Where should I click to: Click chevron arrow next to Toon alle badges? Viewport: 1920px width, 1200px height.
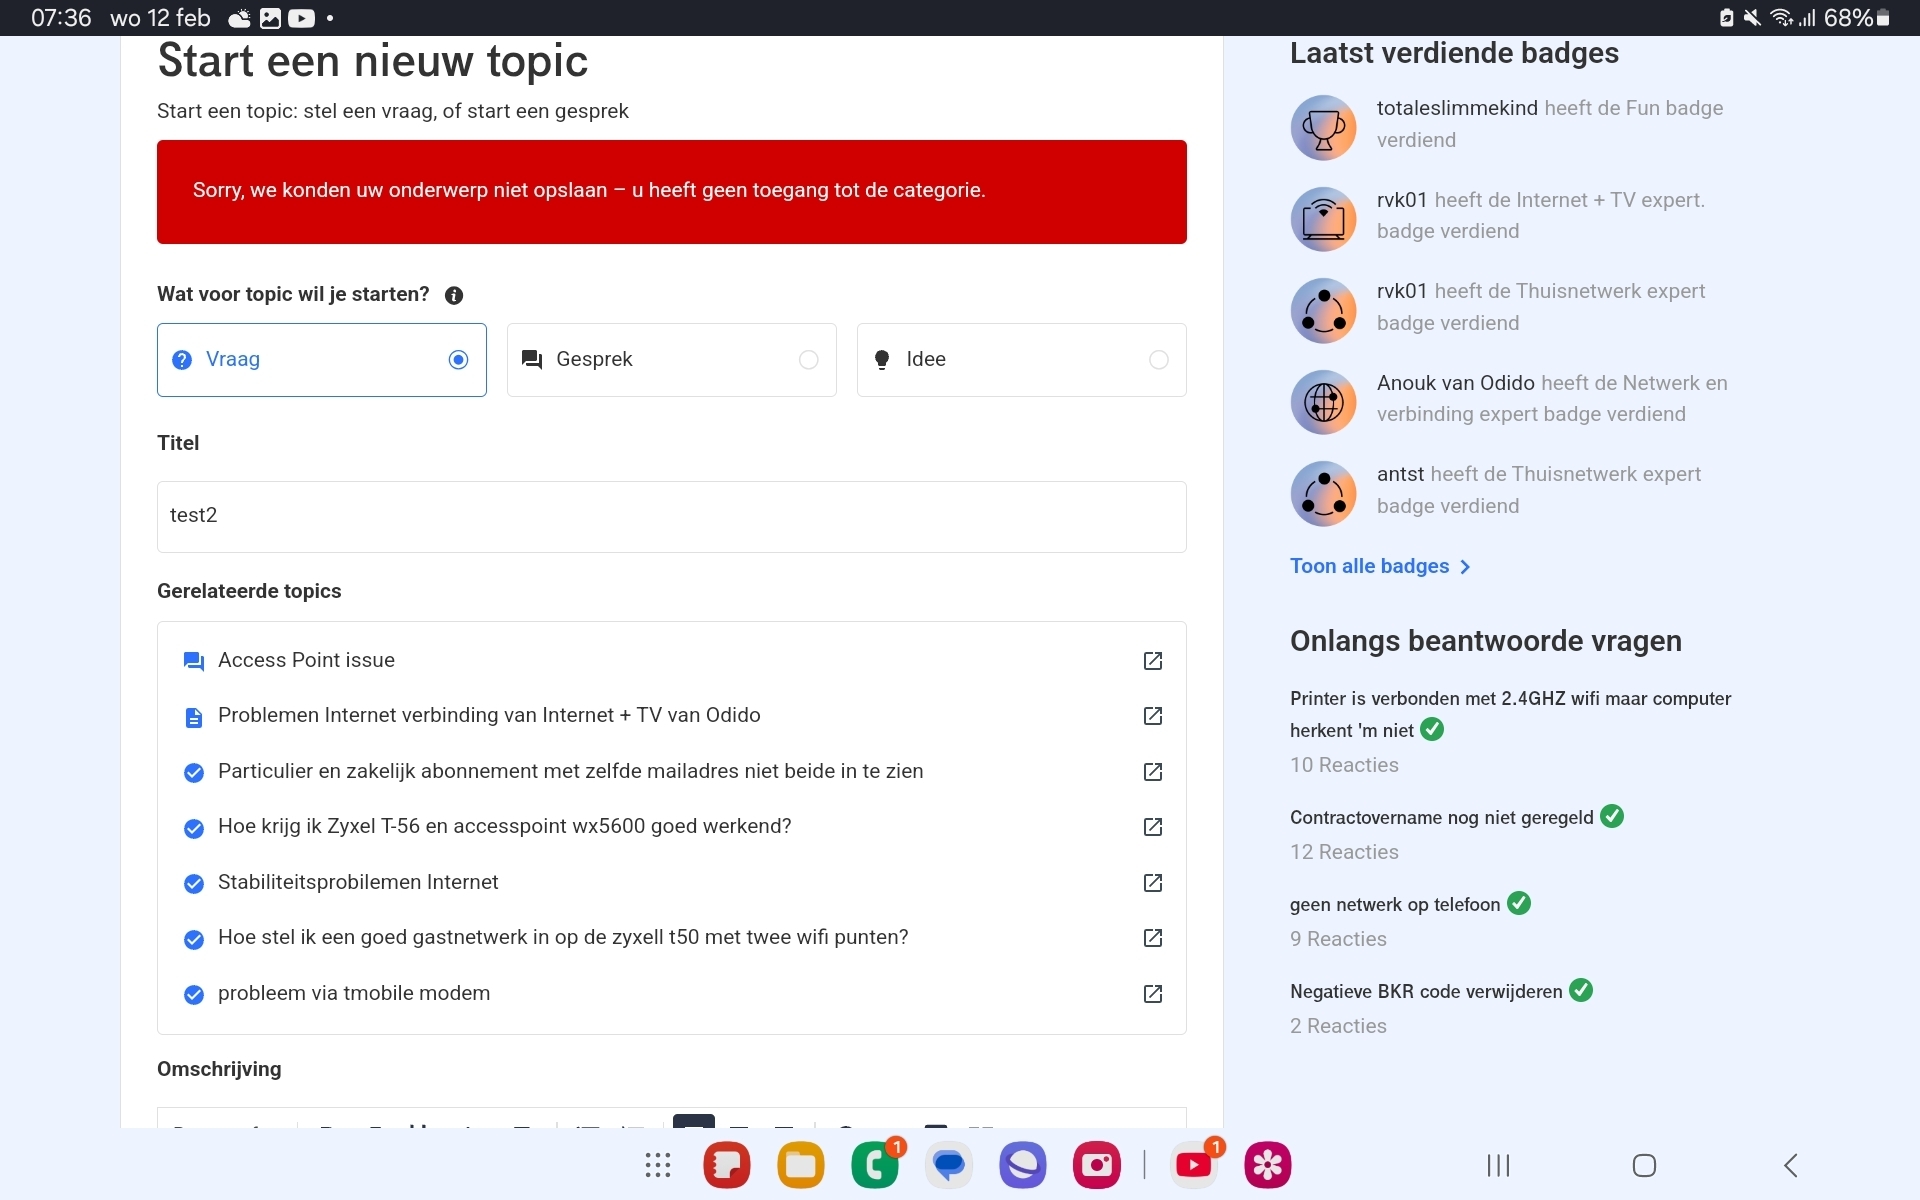pos(1465,567)
